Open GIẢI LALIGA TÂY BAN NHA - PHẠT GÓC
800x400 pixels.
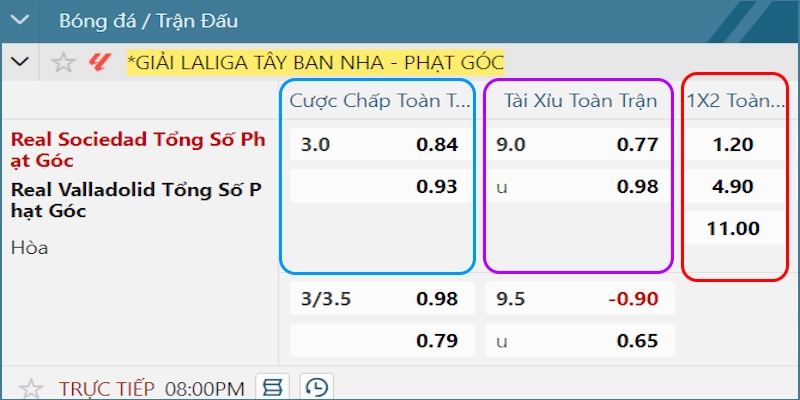(315, 62)
